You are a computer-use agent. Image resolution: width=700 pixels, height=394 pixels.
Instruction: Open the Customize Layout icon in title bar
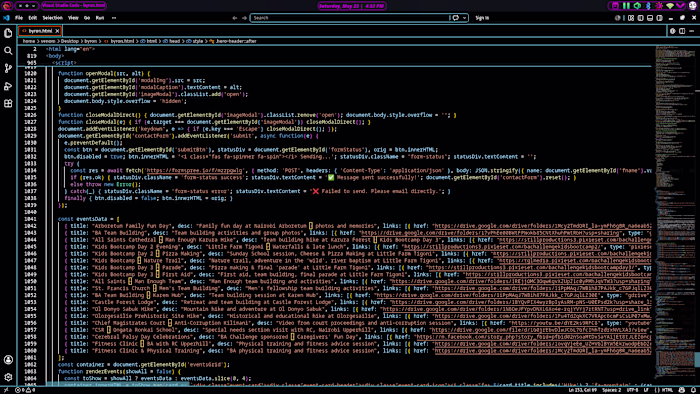631,18
